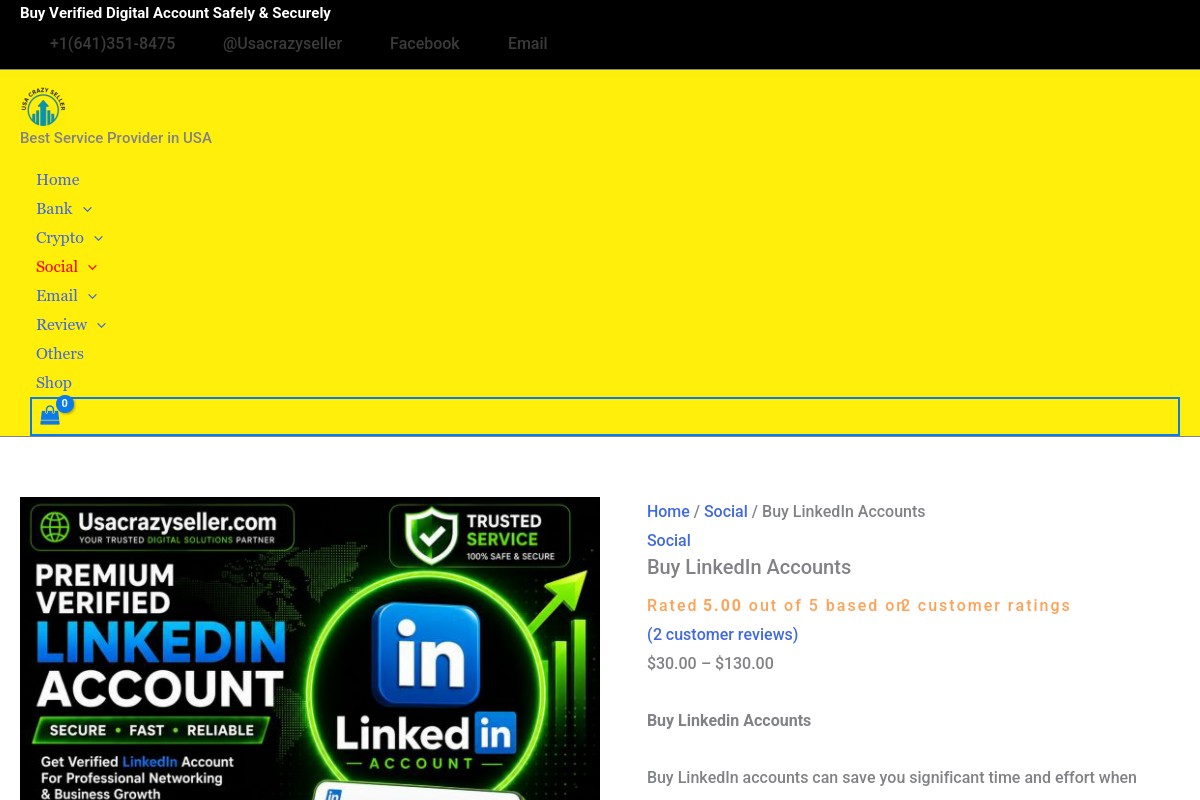
Task: Open the @Usacrazyseller contact link
Action: [x=282, y=44]
